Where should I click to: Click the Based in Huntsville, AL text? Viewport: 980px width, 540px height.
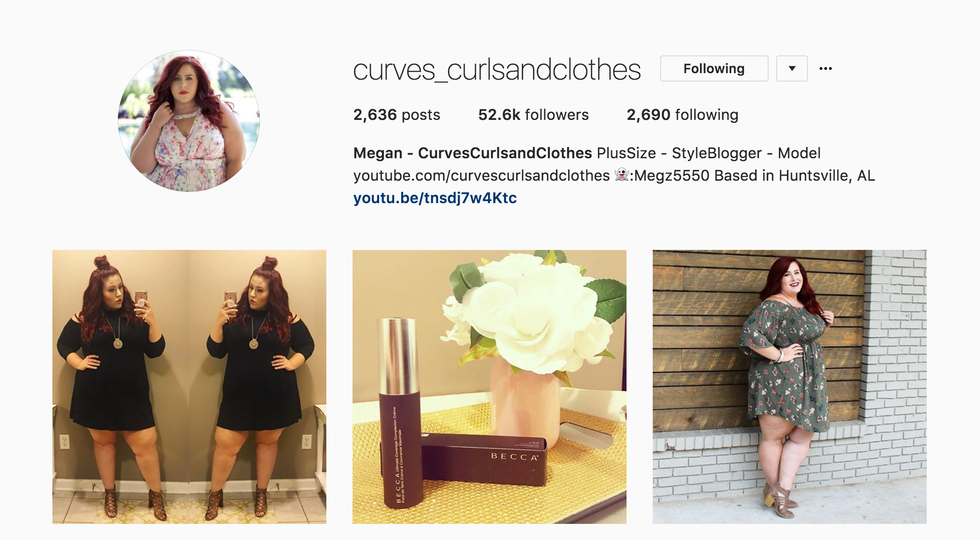click(794, 176)
